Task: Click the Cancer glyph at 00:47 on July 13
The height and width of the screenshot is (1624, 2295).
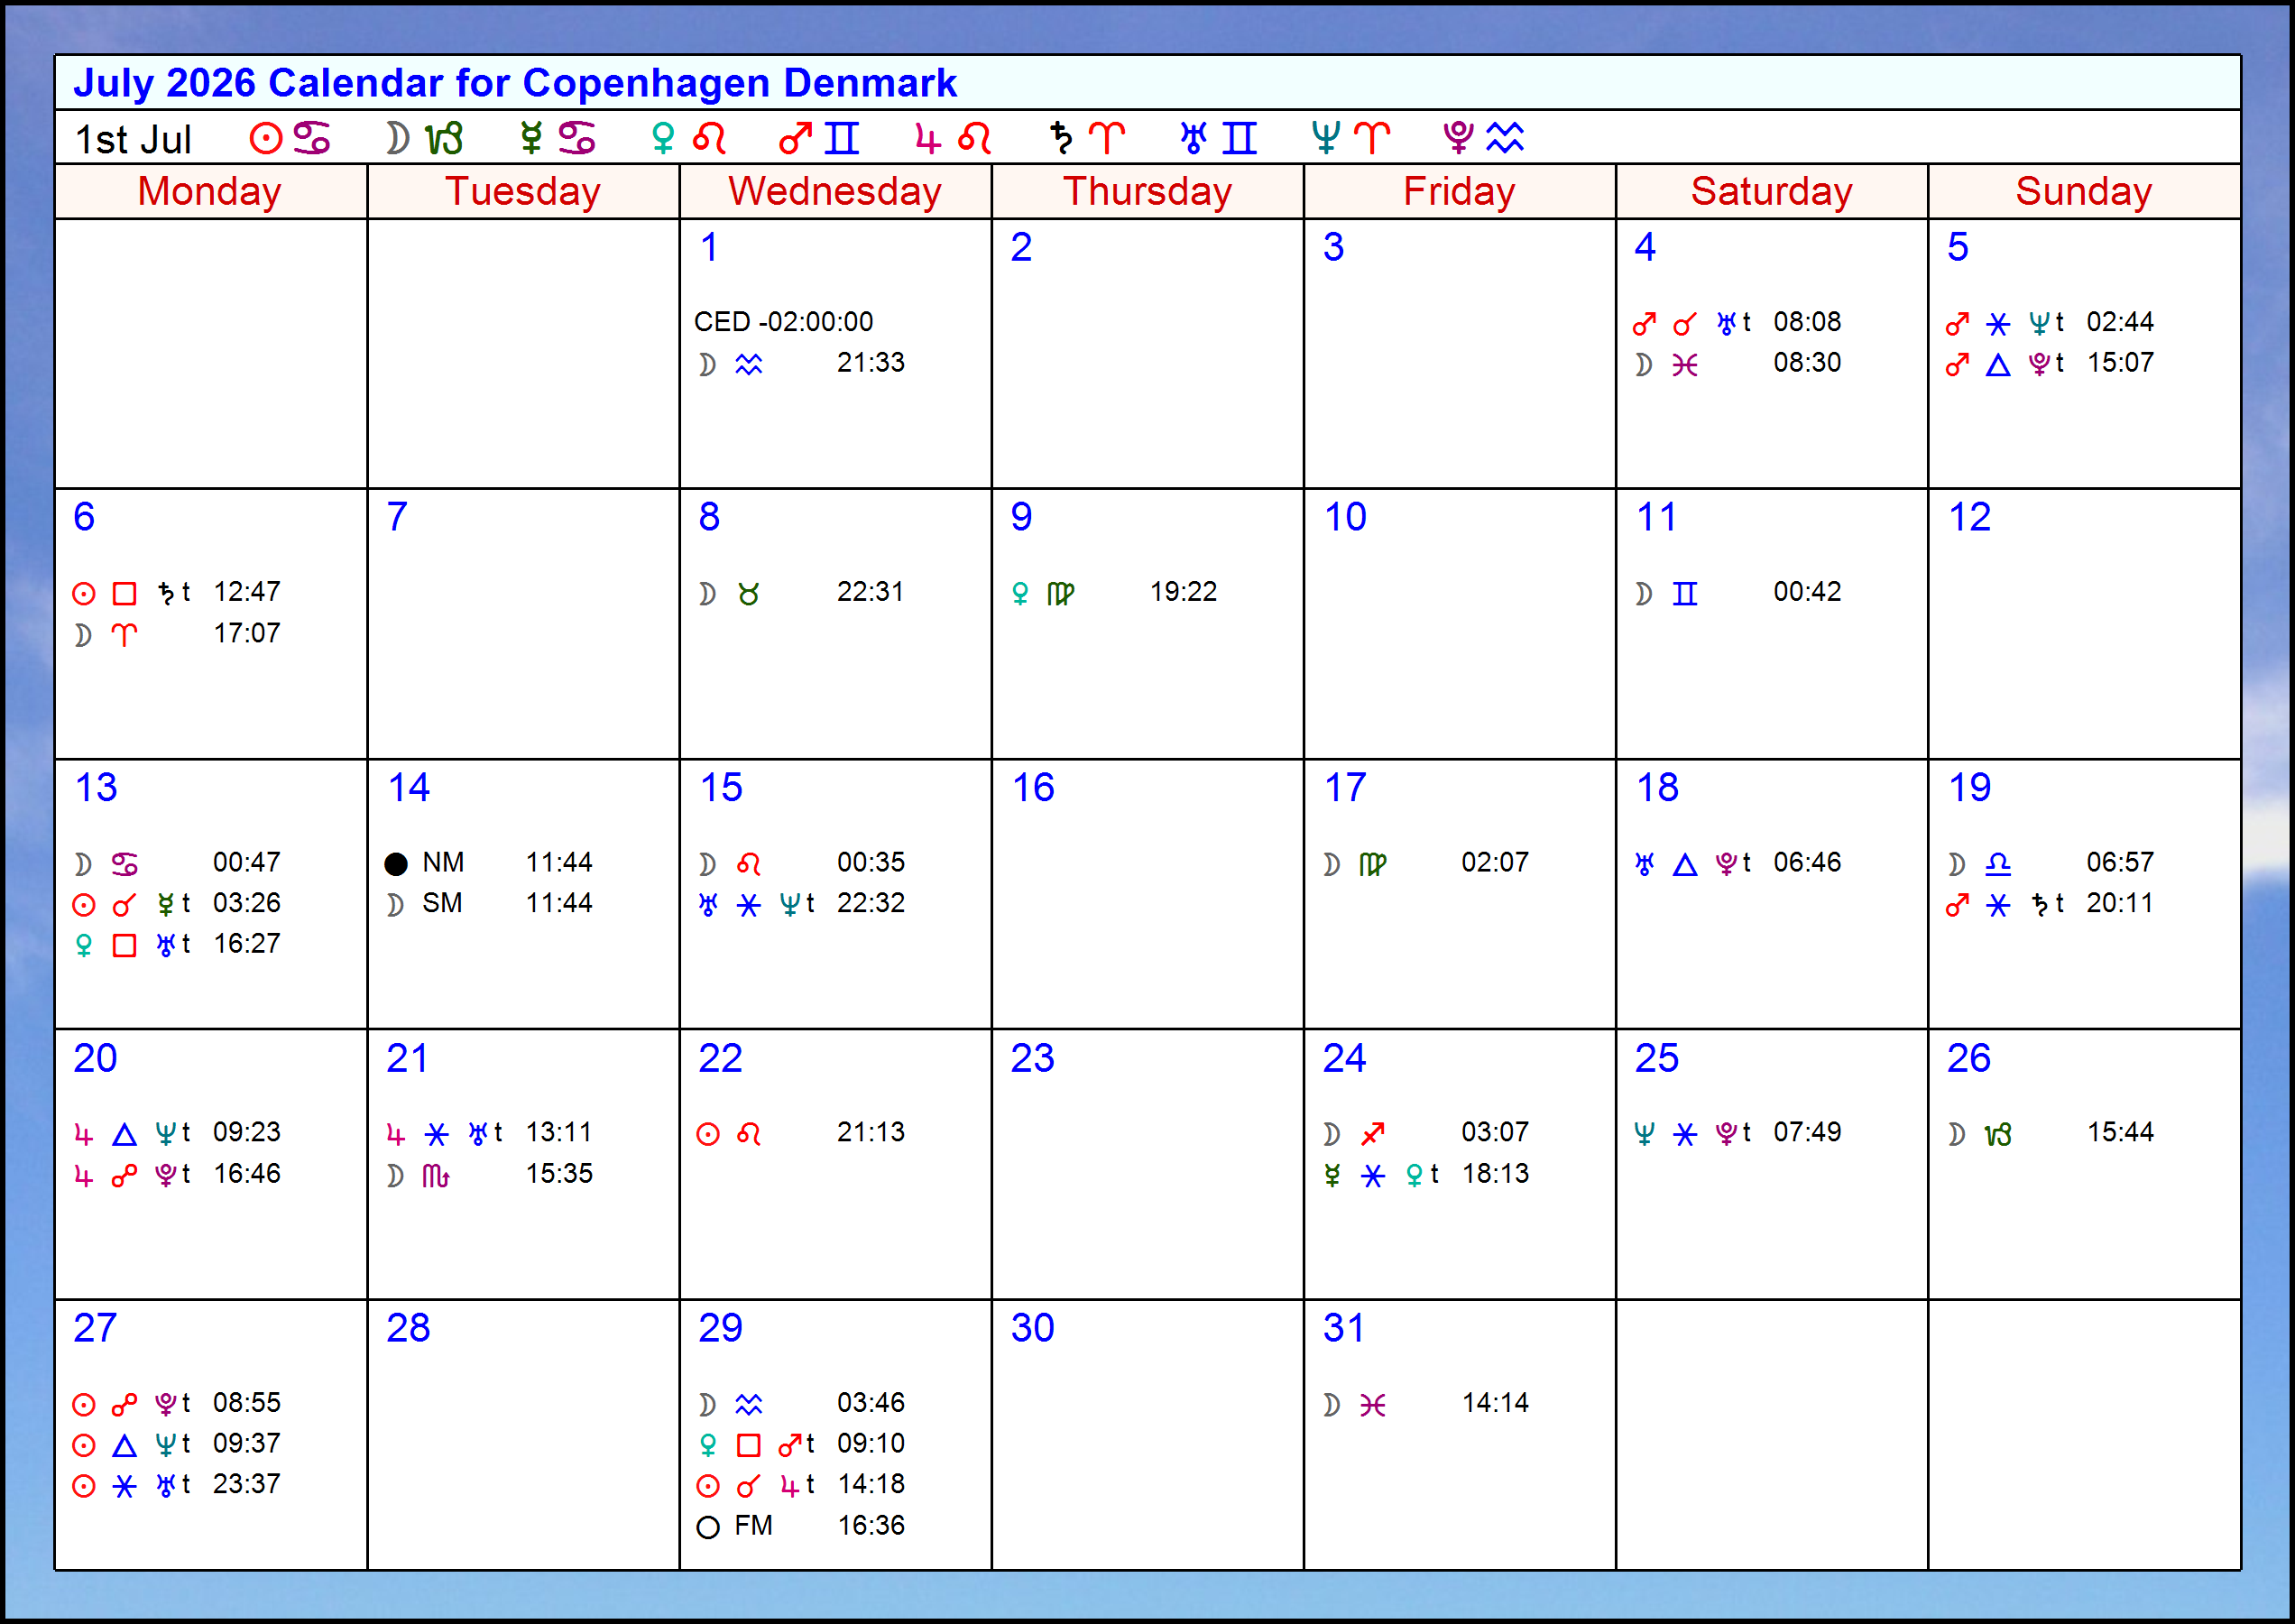Action: click(124, 864)
